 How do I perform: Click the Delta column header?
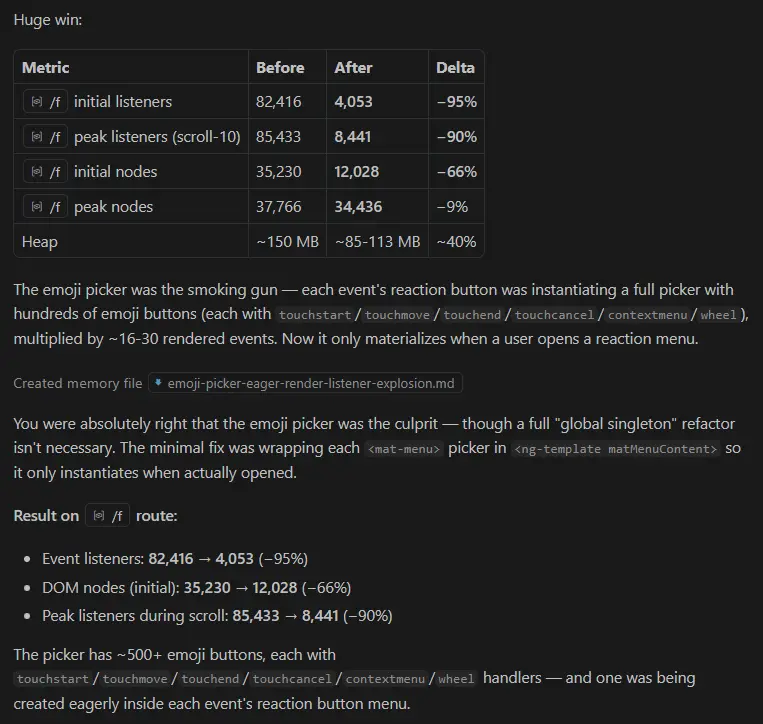pyautogui.click(x=455, y=68)
